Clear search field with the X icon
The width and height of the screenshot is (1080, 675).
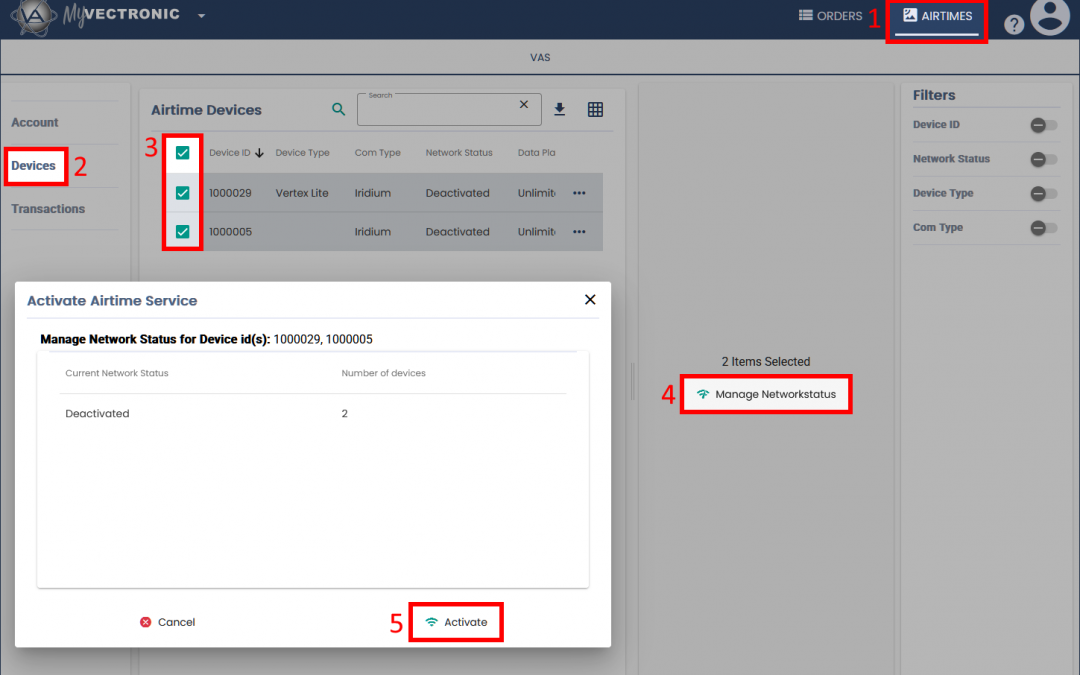point(523,105)
